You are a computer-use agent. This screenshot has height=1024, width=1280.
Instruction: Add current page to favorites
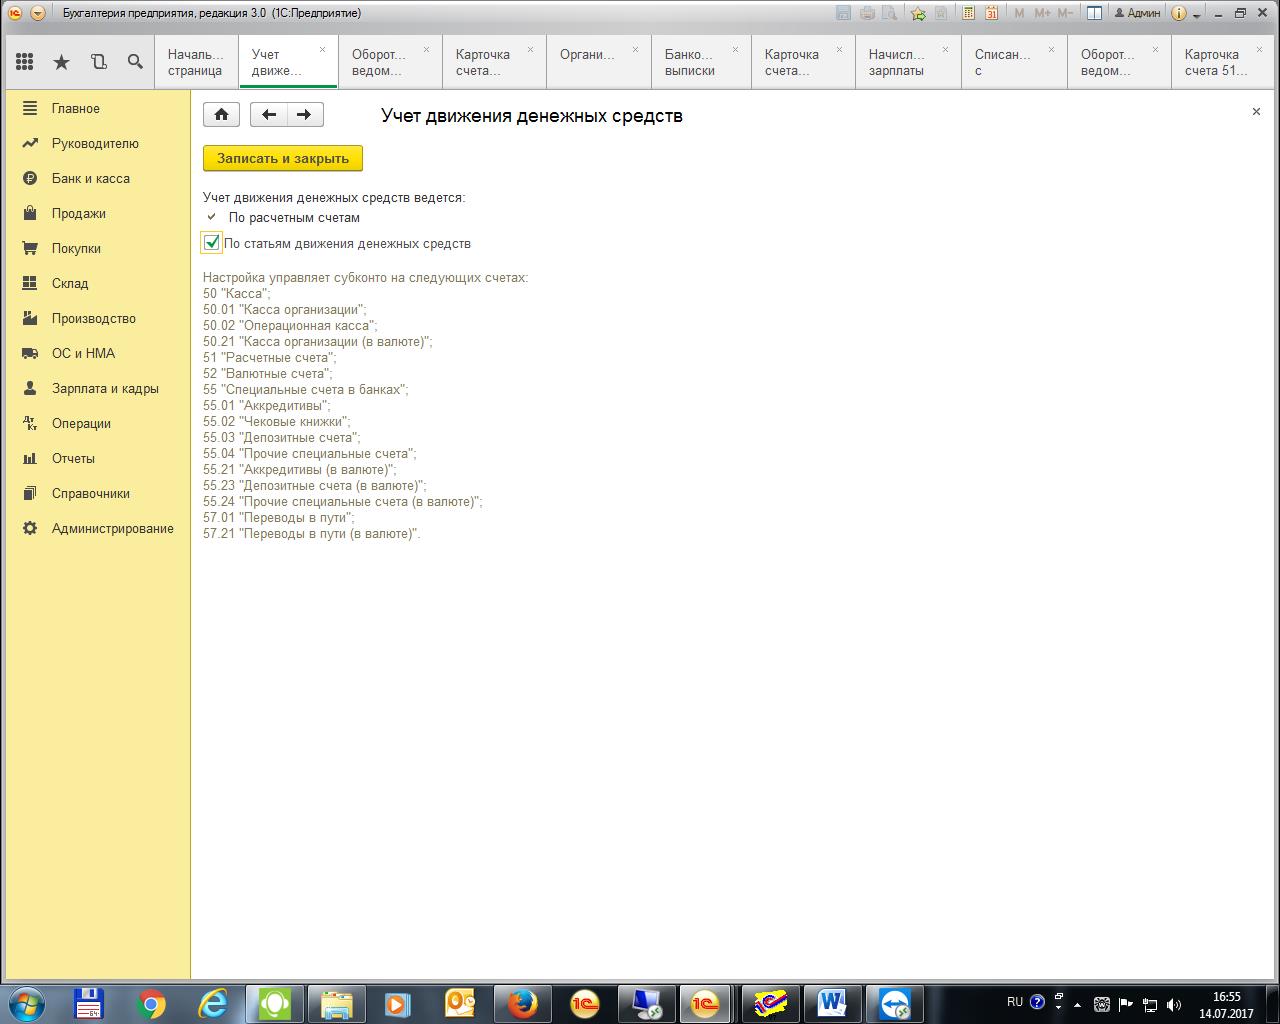(x=918, y=13)
